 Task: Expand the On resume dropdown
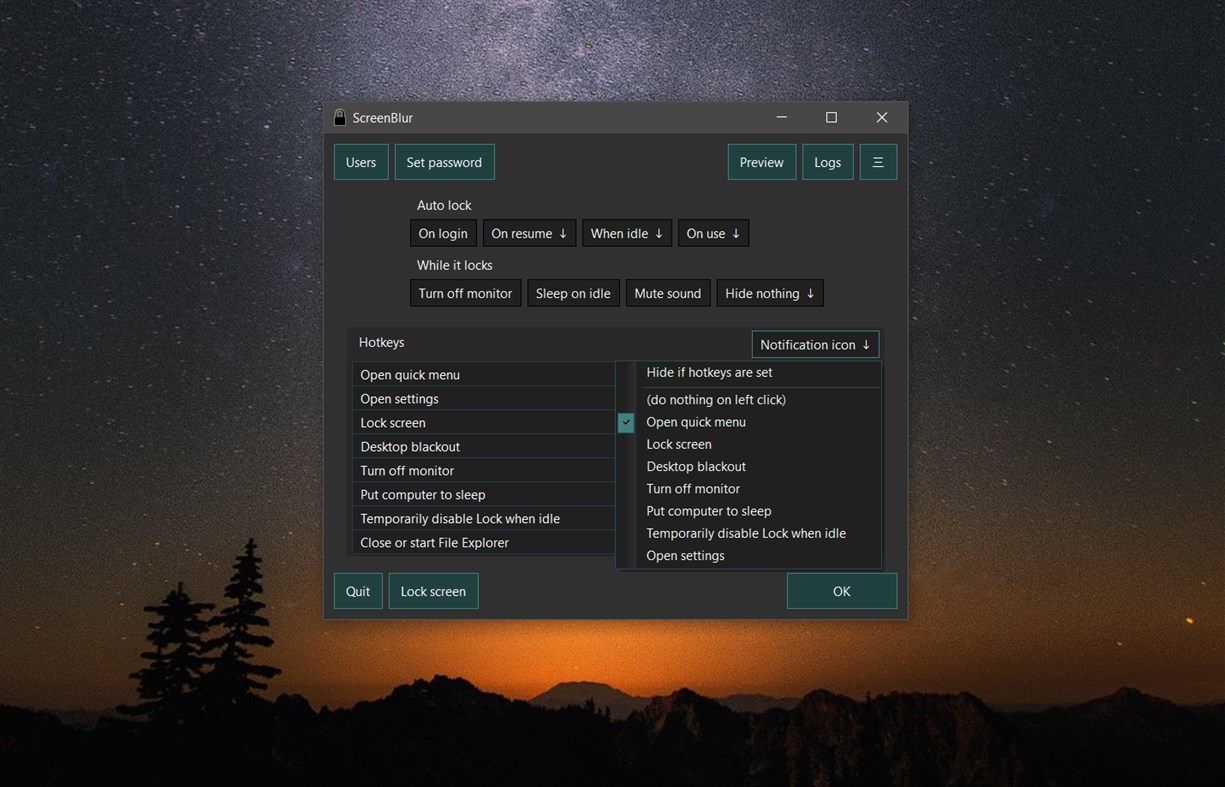tap(528, 233)
